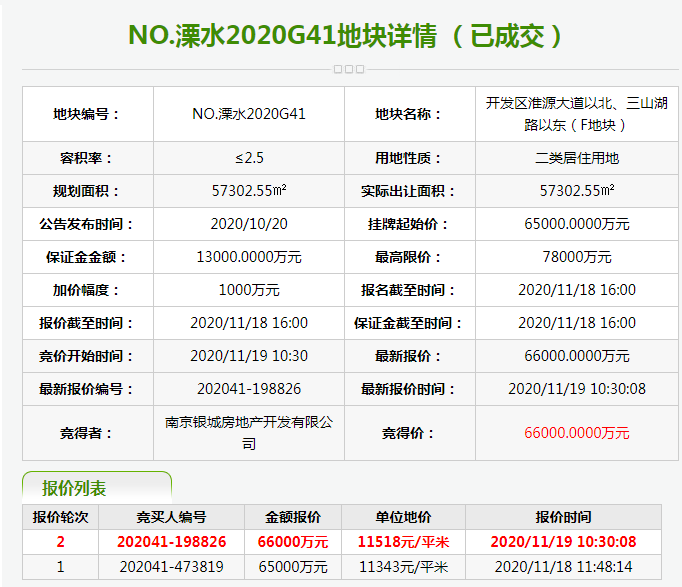Click the 最新报价时间： label
682x587 pixels.
408,389
